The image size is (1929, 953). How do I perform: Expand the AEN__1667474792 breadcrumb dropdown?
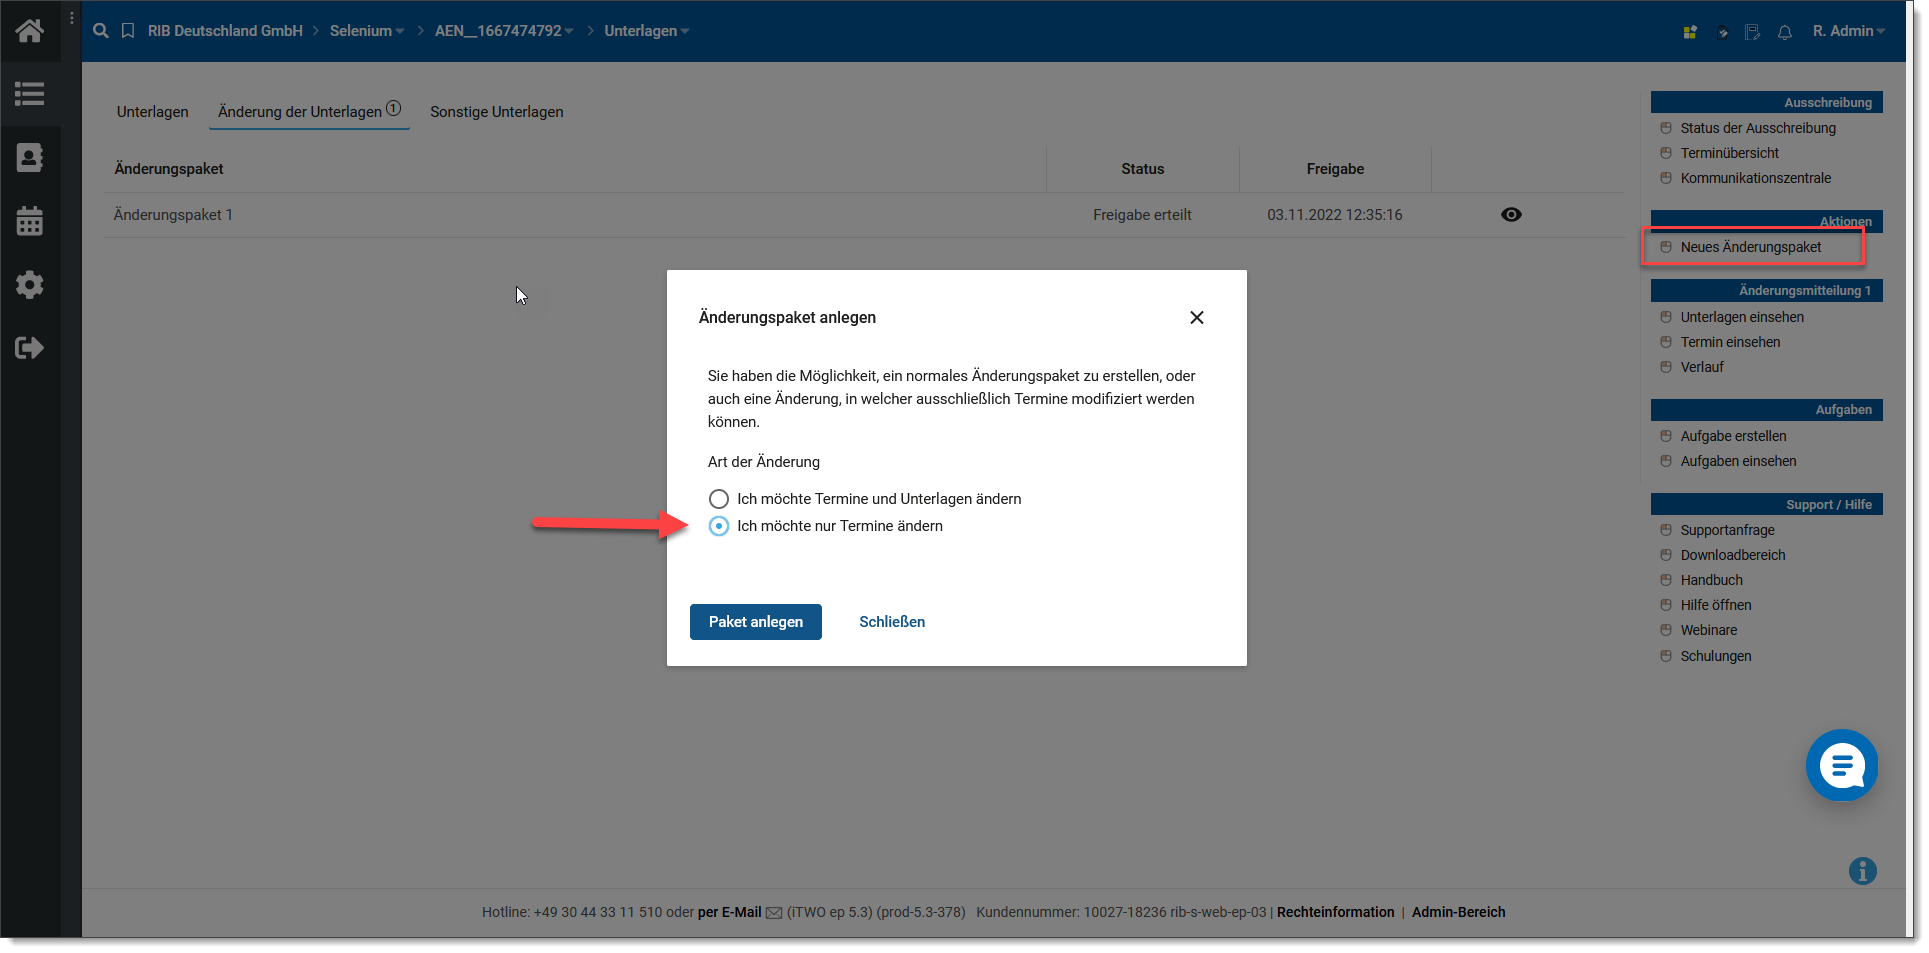(x=569, y=31)
